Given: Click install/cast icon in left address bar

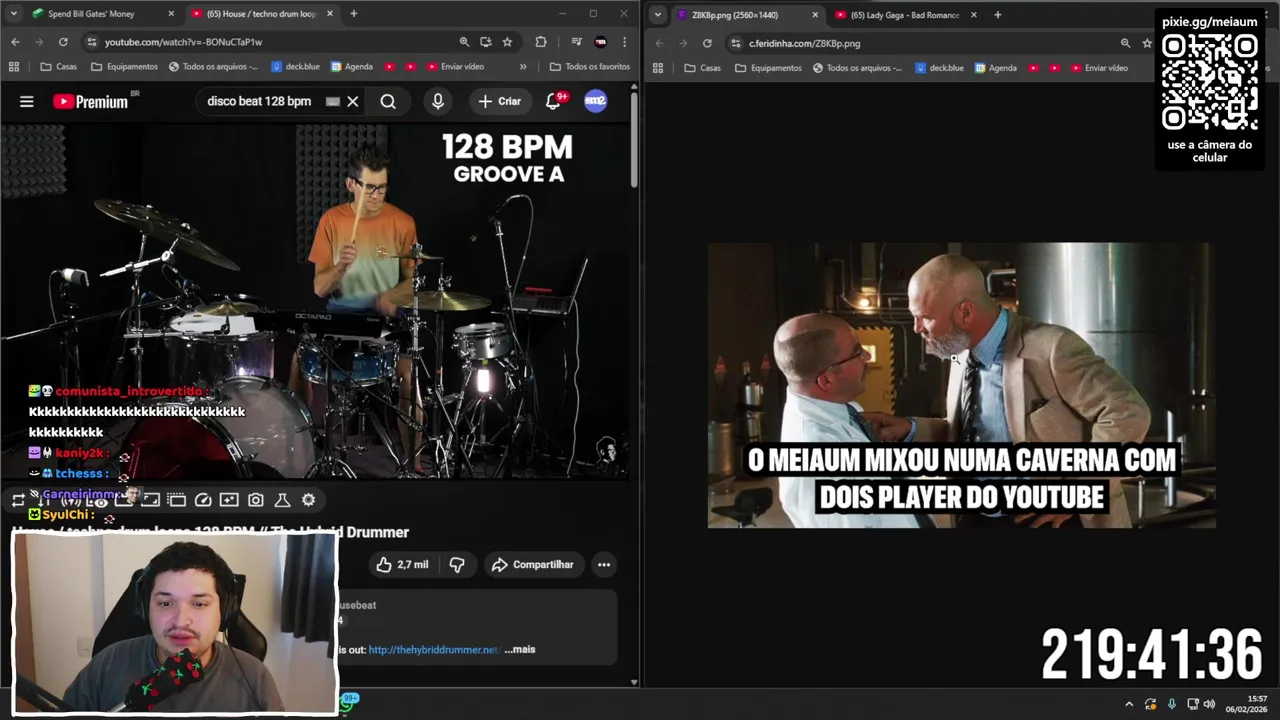Looking at the screenshot, I should pyautogui.click(x=486, y=42).
